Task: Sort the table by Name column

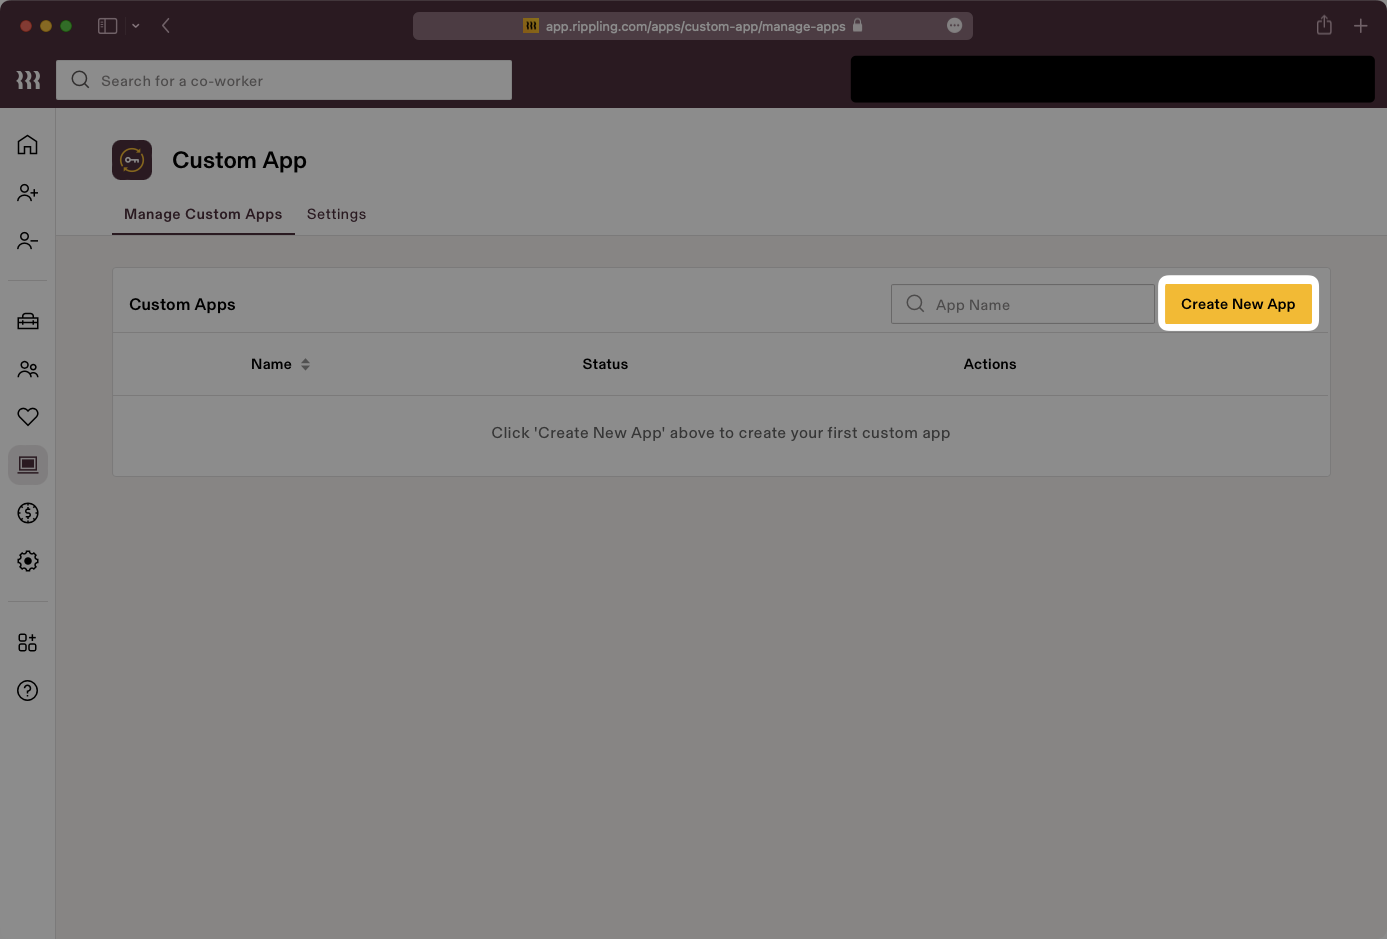Action: [x=280, y=364]
